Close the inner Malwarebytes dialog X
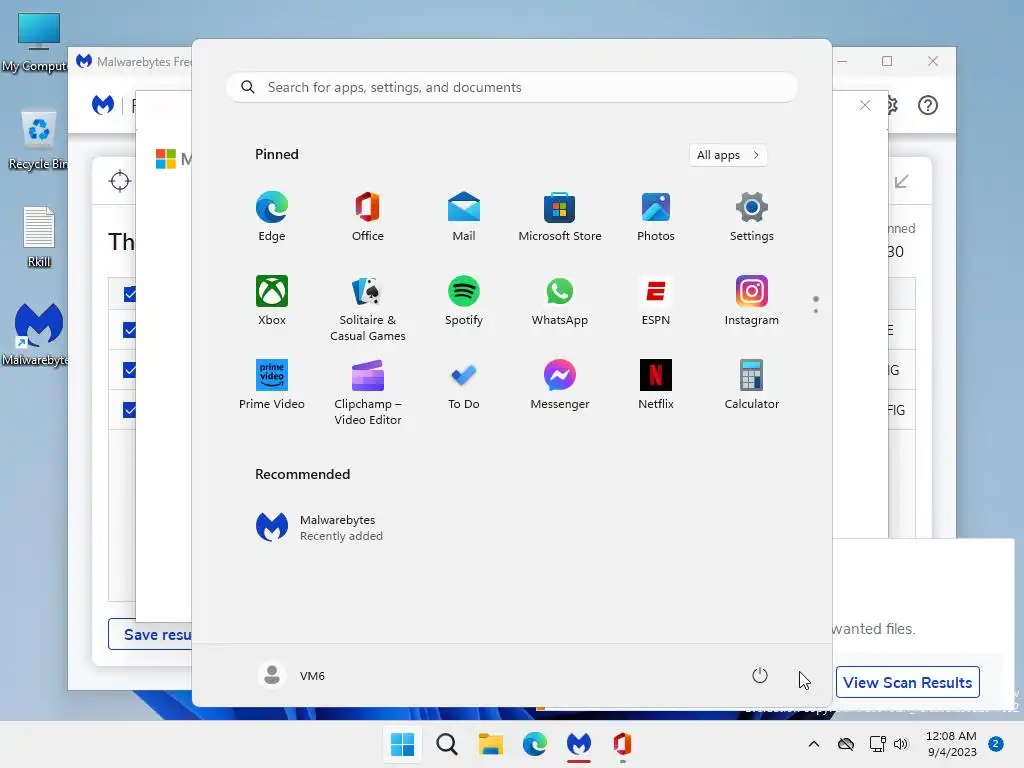 coord(865,105)
